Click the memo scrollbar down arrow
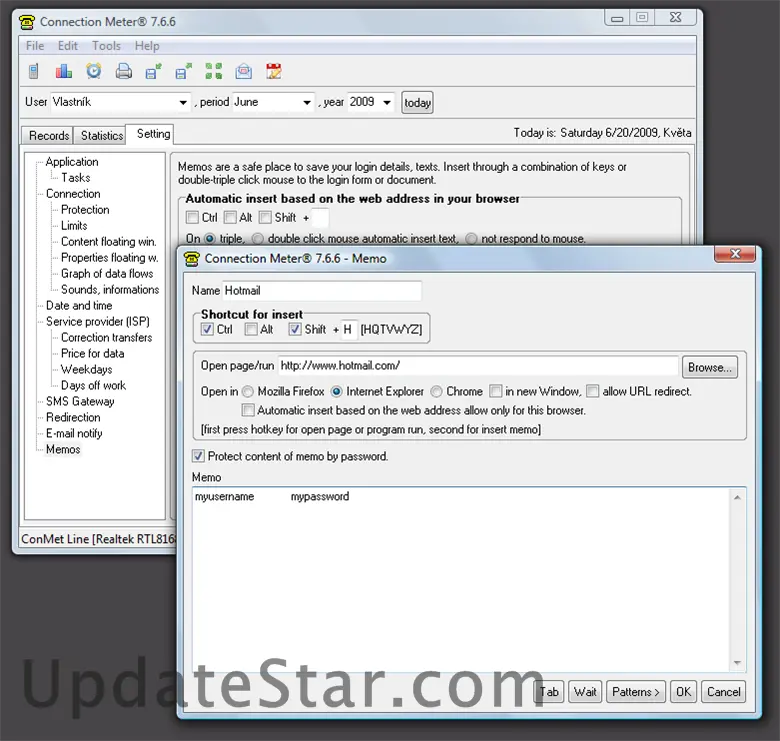Viewport: 780px width, 741px height. click(737, 663)
